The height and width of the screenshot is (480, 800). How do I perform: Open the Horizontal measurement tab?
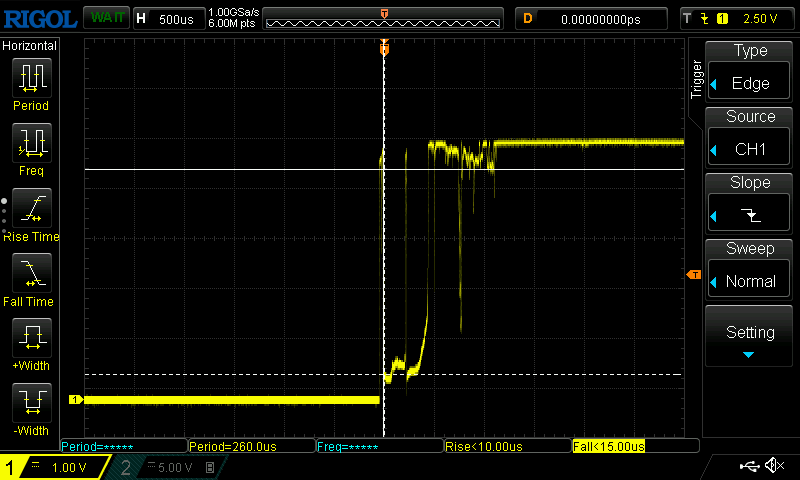click(x=30, y=46)
